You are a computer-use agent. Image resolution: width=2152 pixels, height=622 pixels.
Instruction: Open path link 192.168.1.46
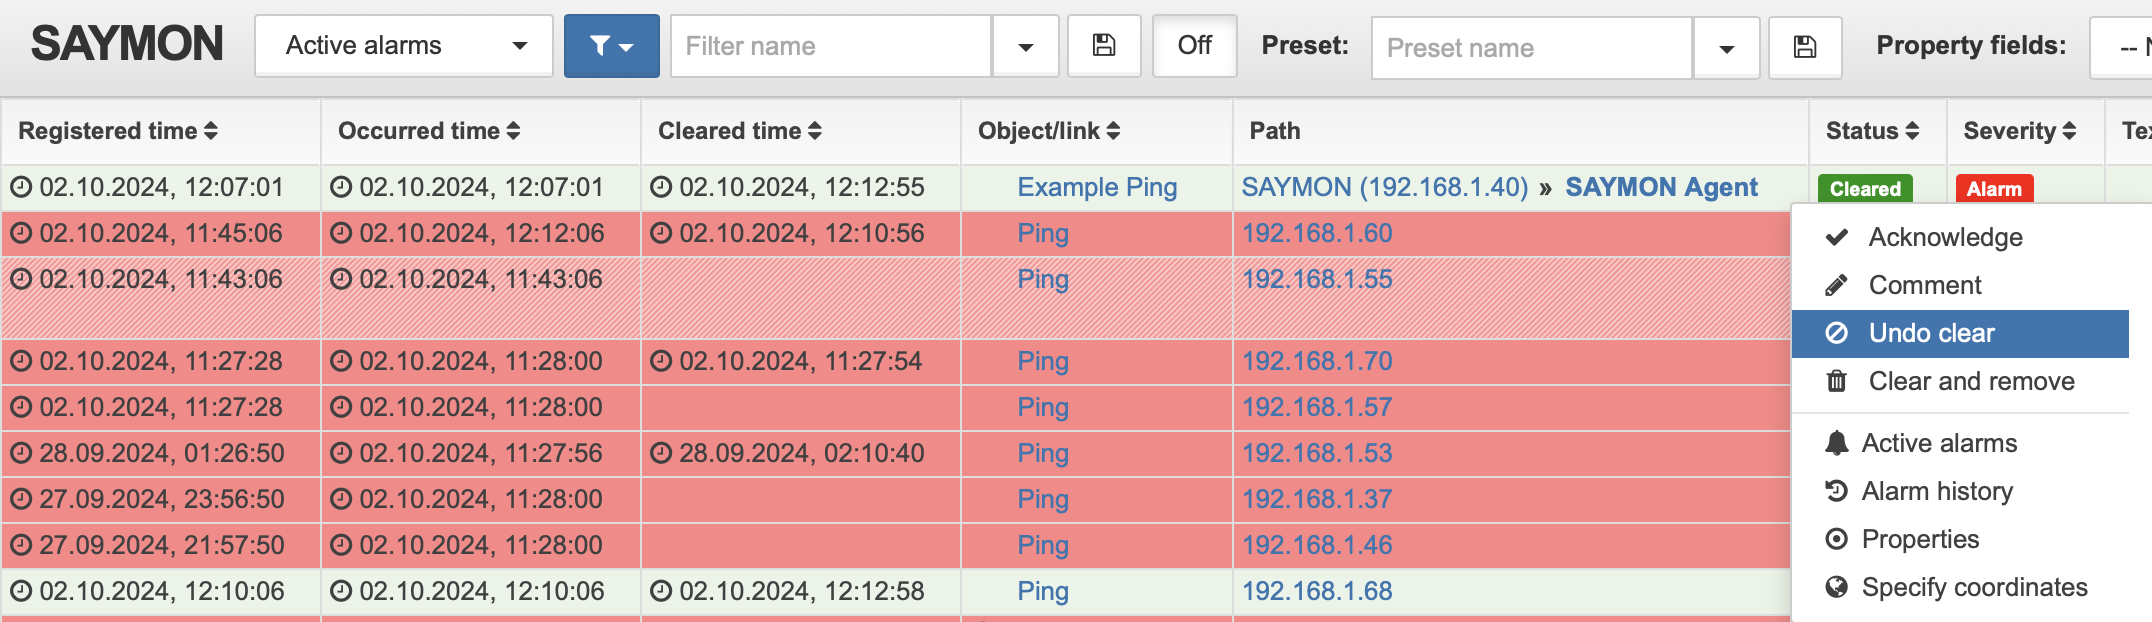(1317, 545)
